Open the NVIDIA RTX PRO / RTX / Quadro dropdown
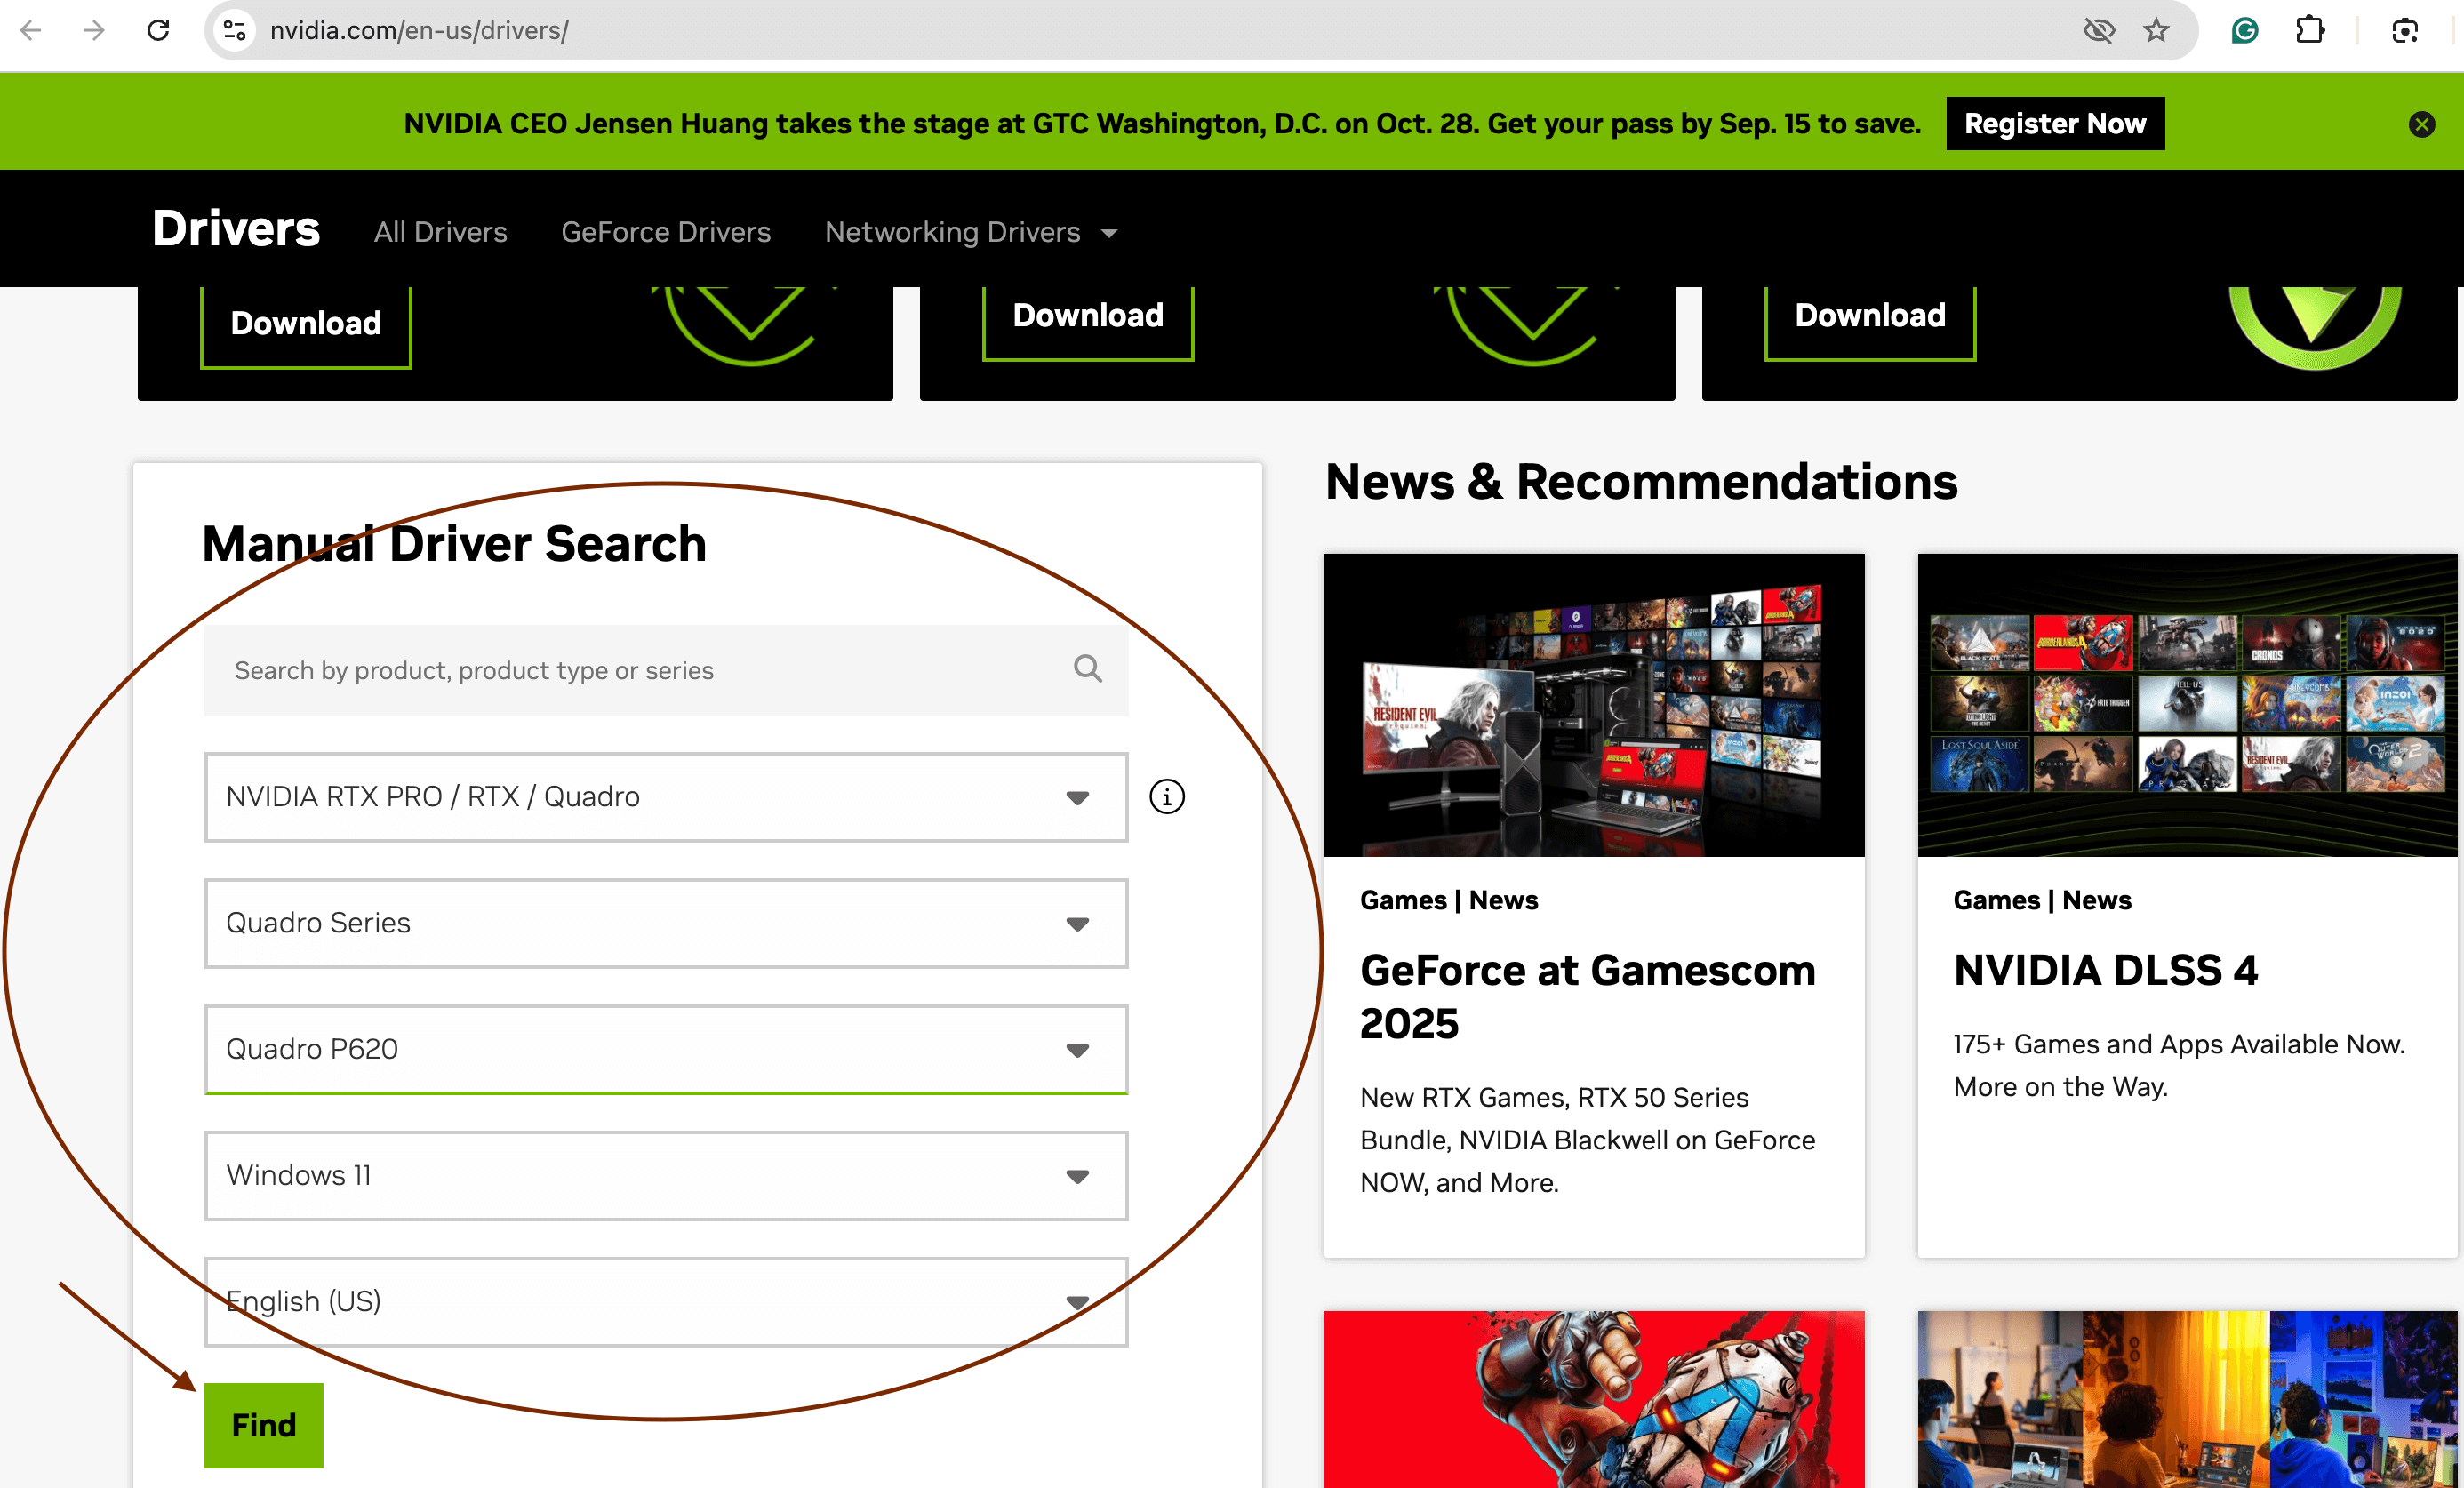2464x1488 pixels. click(665, 797)
